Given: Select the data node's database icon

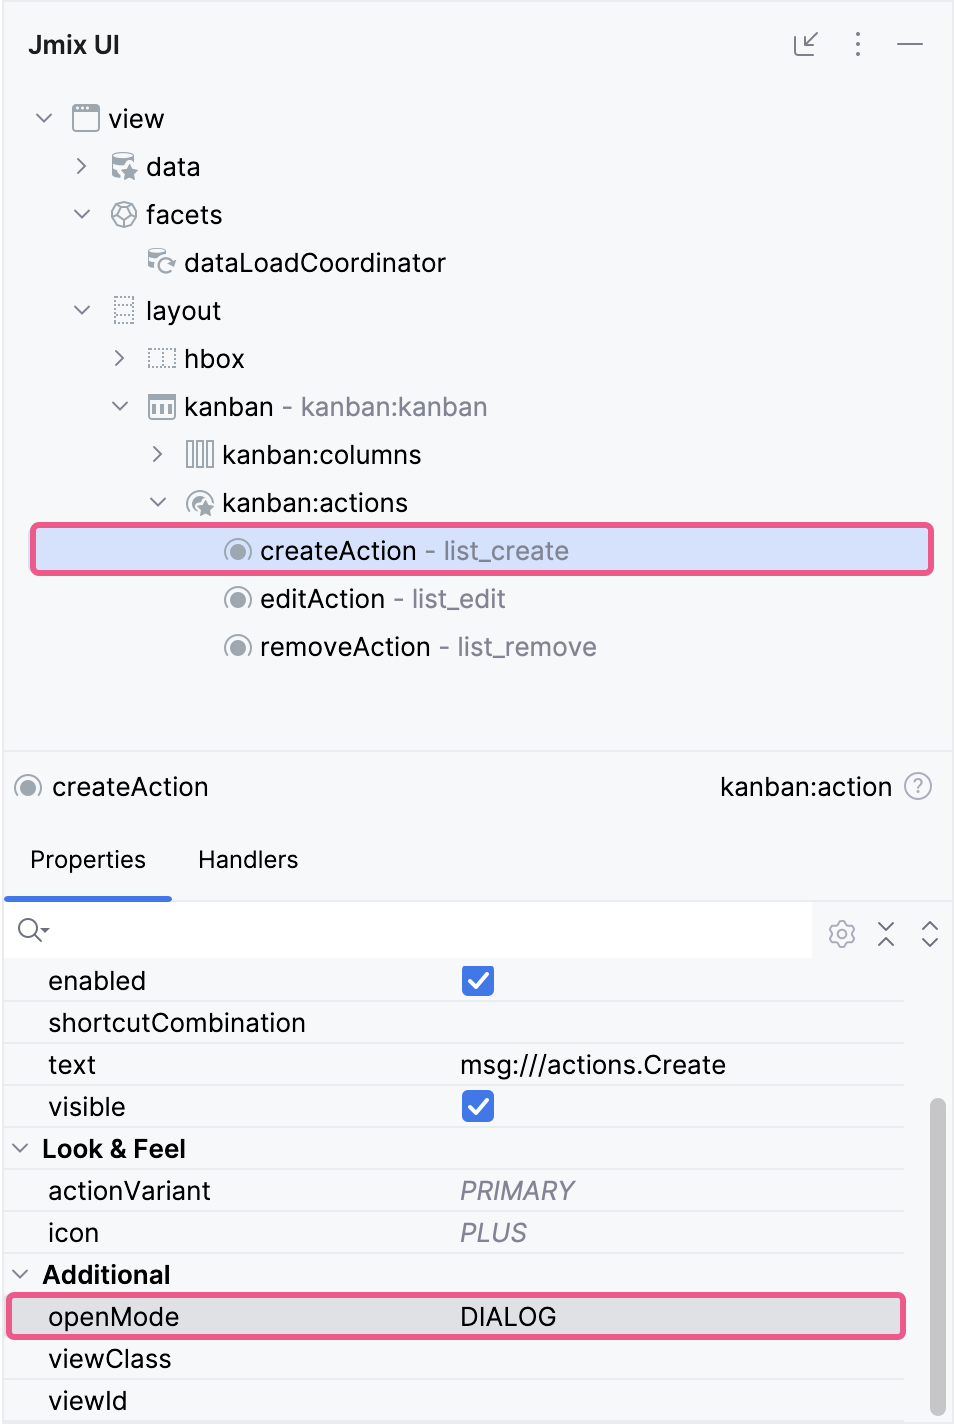Looking at the screenshot, I should 122,166.
